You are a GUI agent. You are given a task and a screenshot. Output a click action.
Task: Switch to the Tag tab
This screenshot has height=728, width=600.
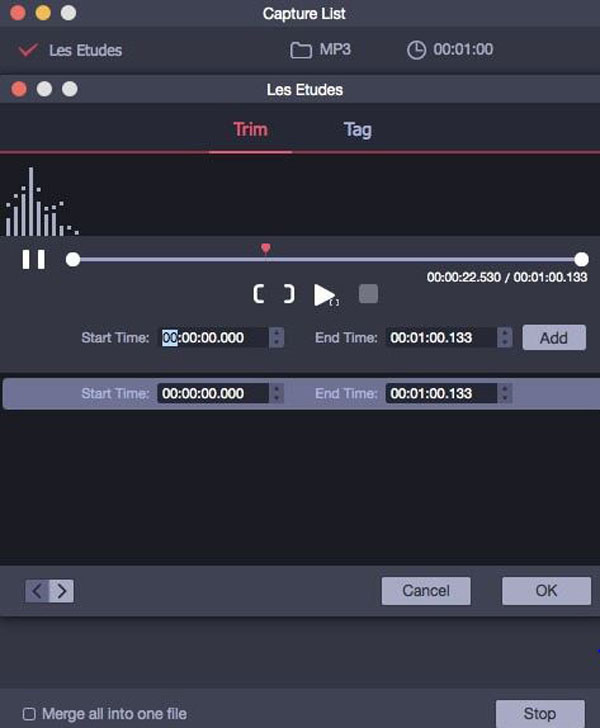pyautogui.click(x=357, y=129)
